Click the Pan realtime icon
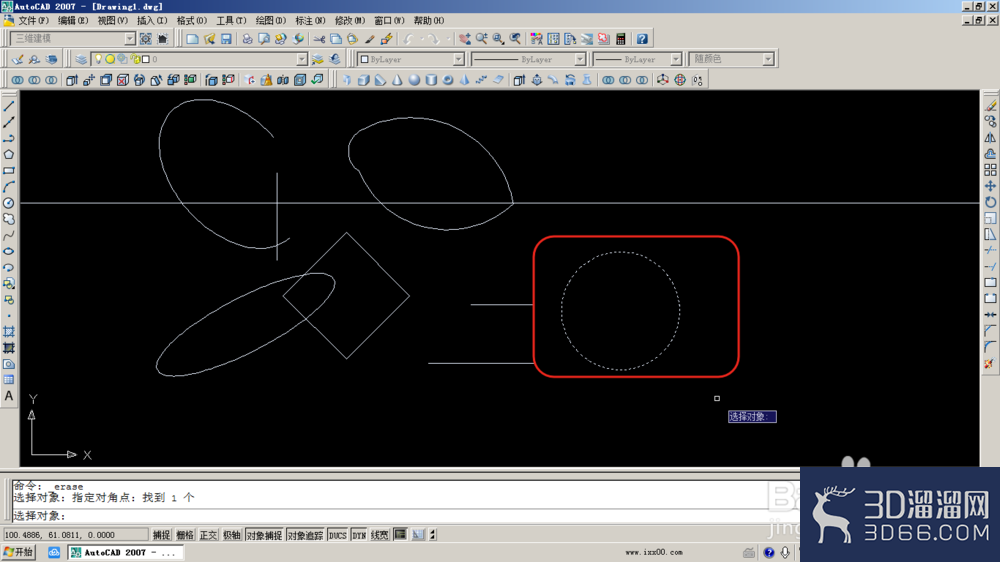This screenshot has height=562, width=1000. pos(465,39)
